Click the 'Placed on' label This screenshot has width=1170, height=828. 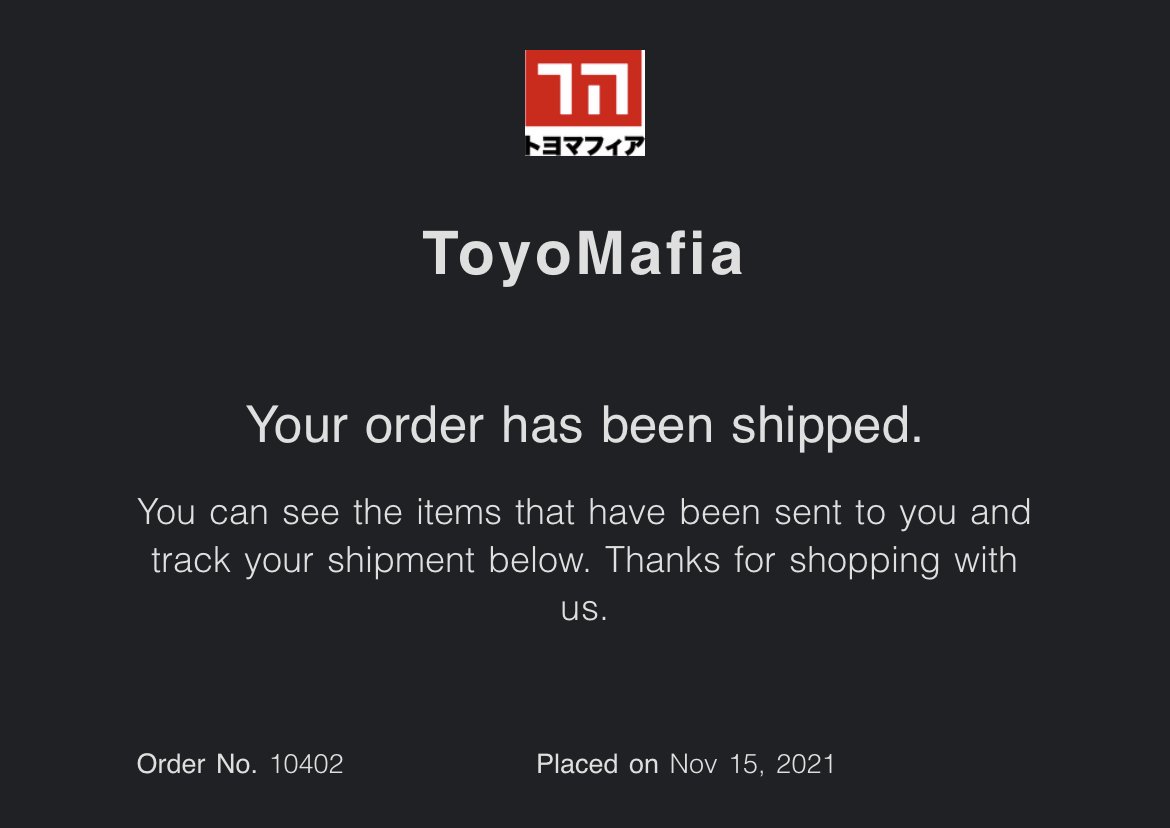point(598,764)
